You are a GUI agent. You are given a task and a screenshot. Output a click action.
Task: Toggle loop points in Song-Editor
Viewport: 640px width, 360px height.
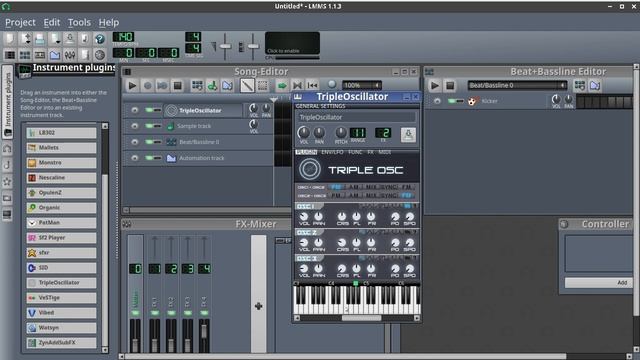(x=297, y=85)
